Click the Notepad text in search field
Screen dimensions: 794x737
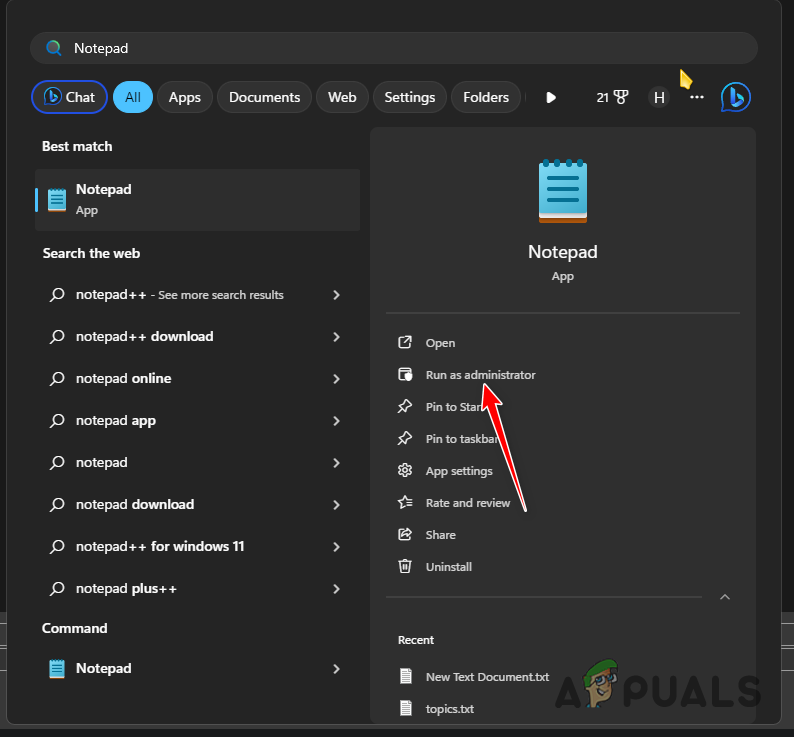pos(101,48)
